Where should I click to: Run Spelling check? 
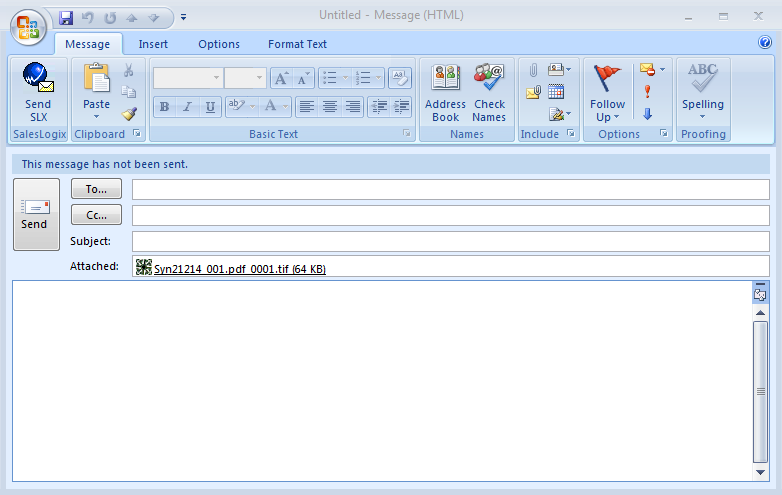pos(703,92)
